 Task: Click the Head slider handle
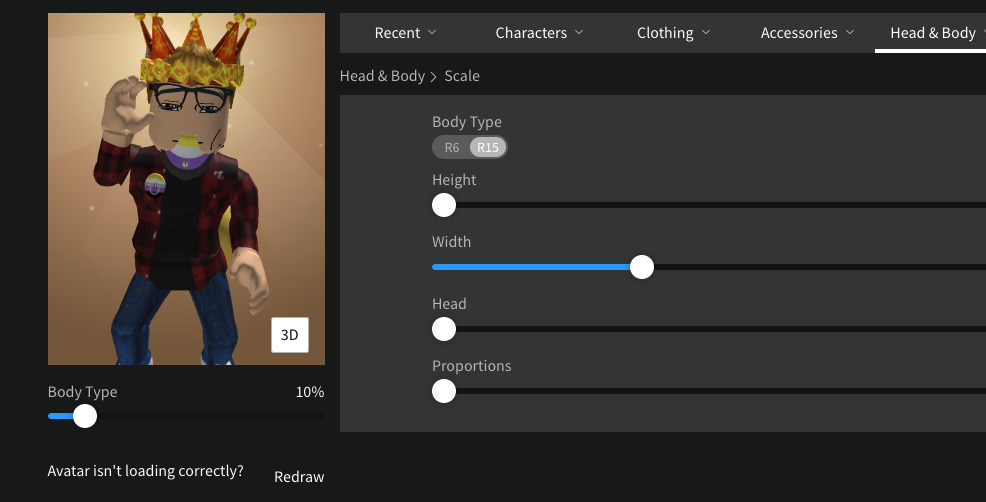[x=444, y=329]
